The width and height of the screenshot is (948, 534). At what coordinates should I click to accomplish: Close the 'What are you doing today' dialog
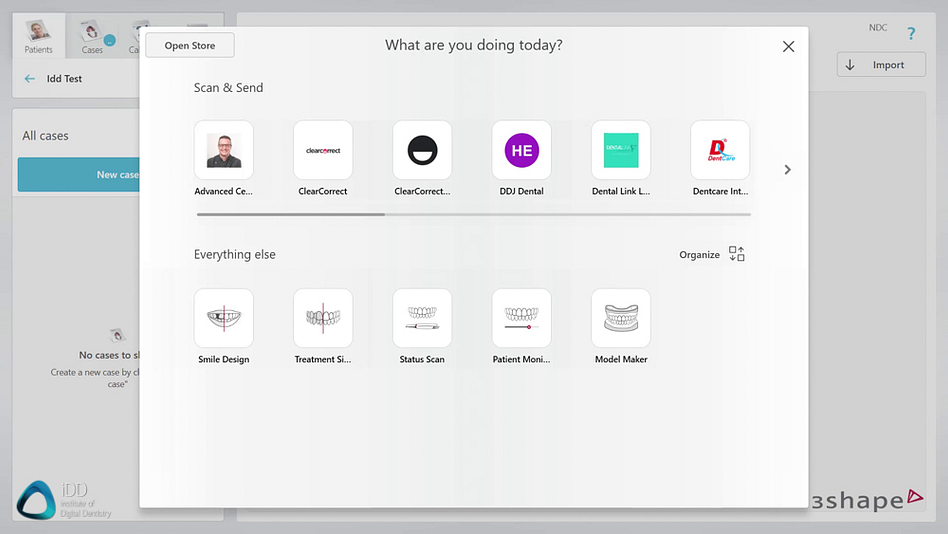click(788, 46)
